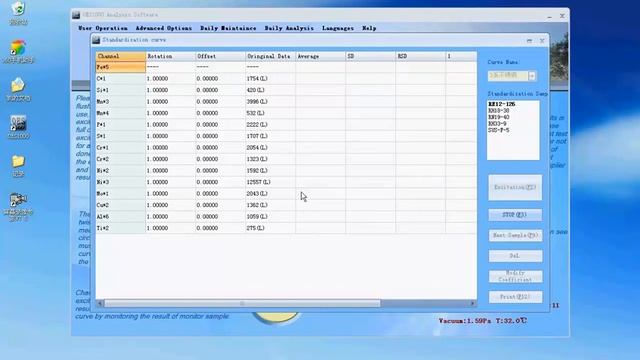This screenshot has height=360, width=640.
Task: Click the Analysis Software main window title icon
Action: click(x=76, y=15)
